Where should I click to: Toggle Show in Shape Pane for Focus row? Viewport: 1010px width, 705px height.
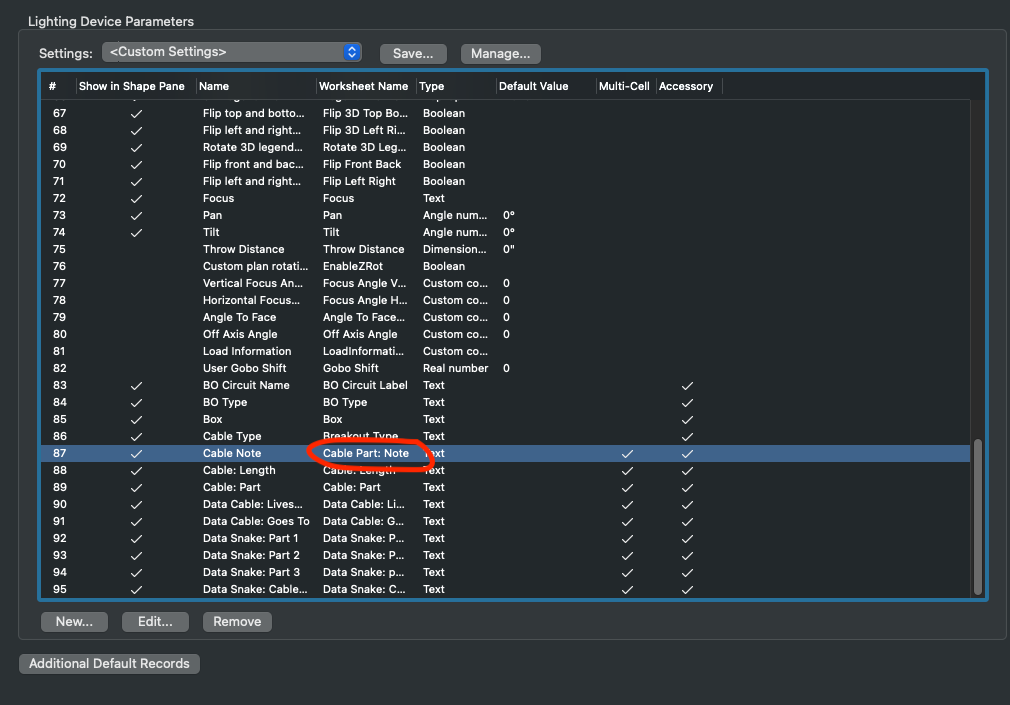(x=136, y=198)
